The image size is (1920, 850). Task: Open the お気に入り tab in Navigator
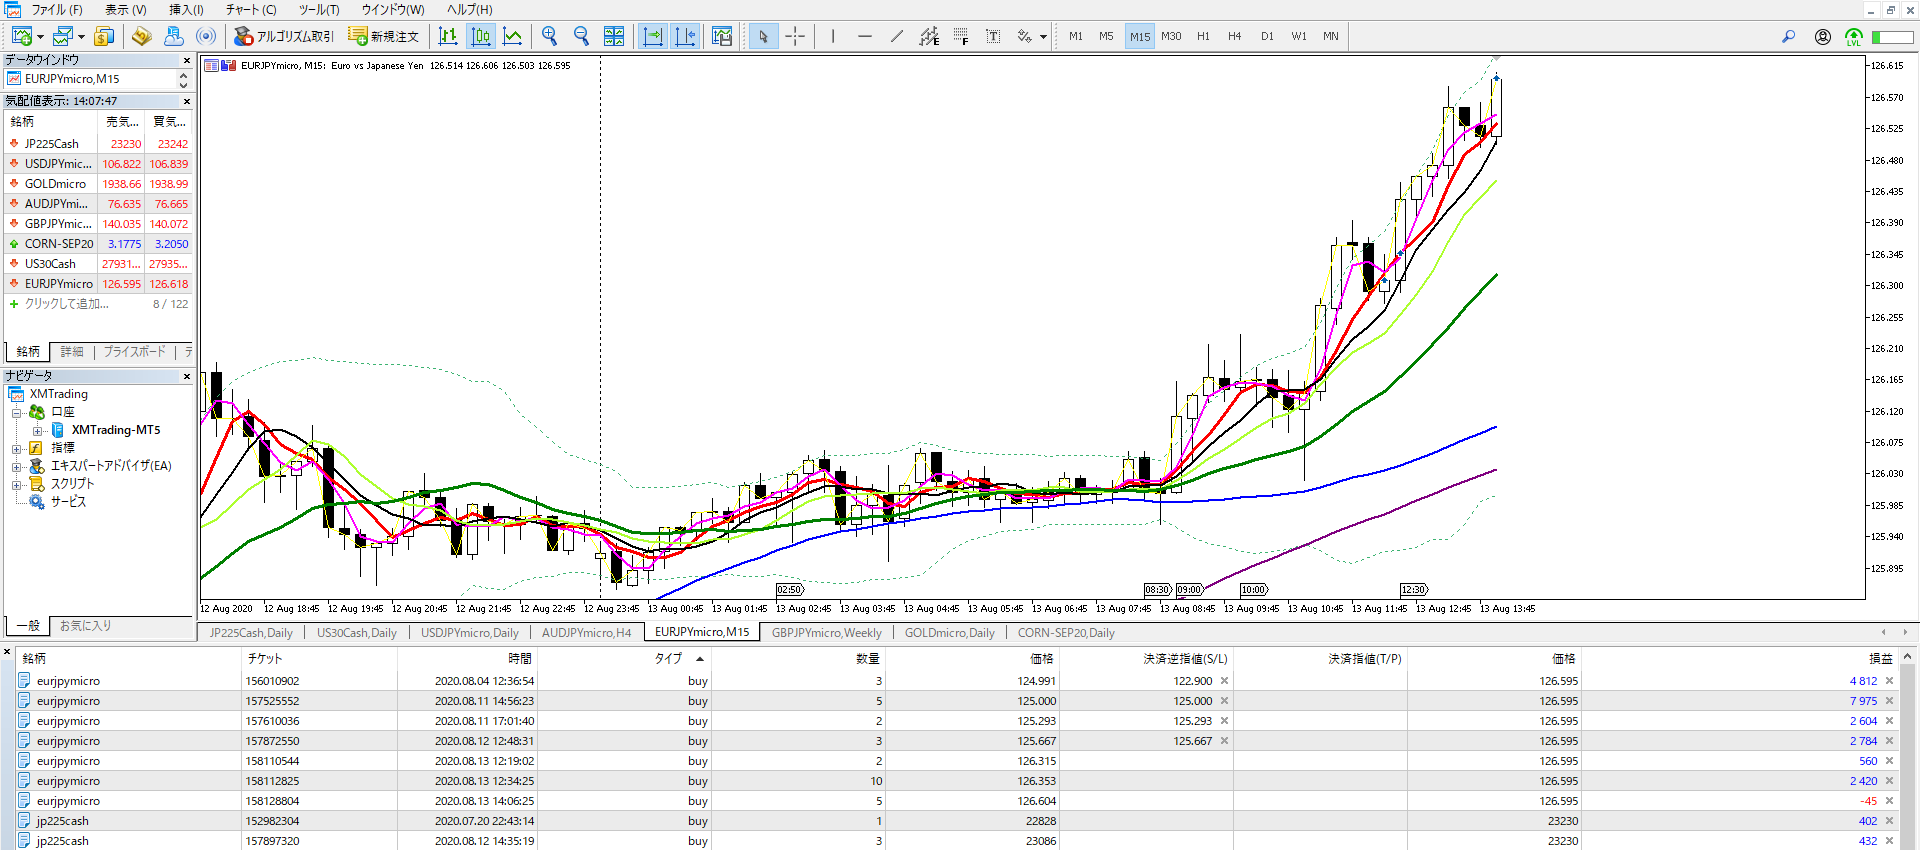point(86,626)
